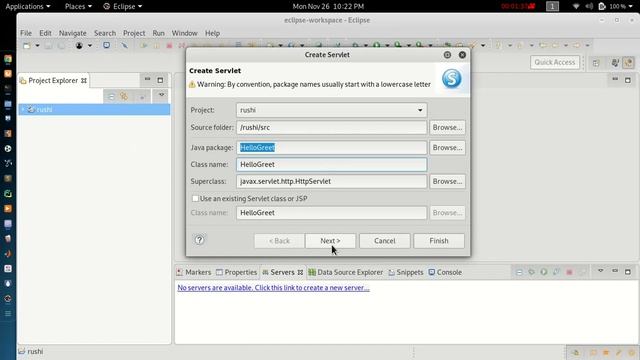Viewport: 640px width, 360px height.
Task: Click the Java package input field
Action: point(331,148)
